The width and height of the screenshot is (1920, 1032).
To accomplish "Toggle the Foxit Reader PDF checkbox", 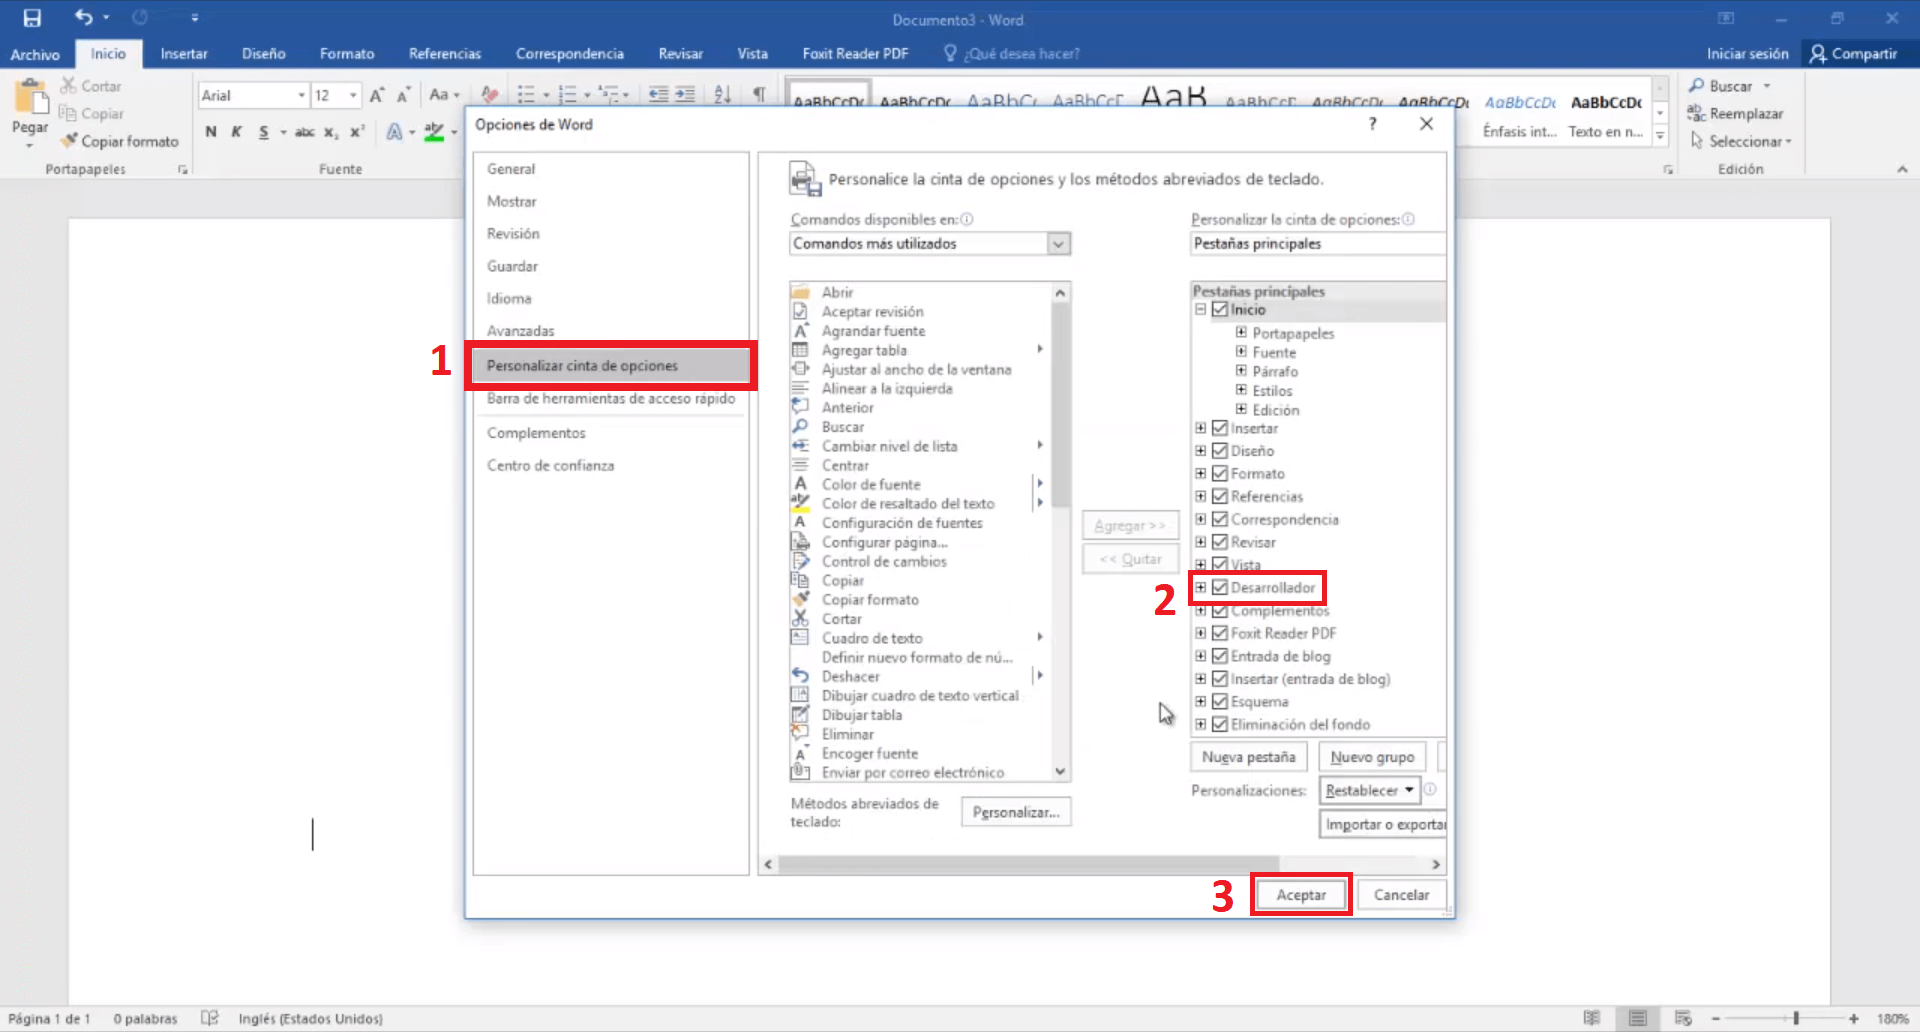I will (x=1219, y=633).
